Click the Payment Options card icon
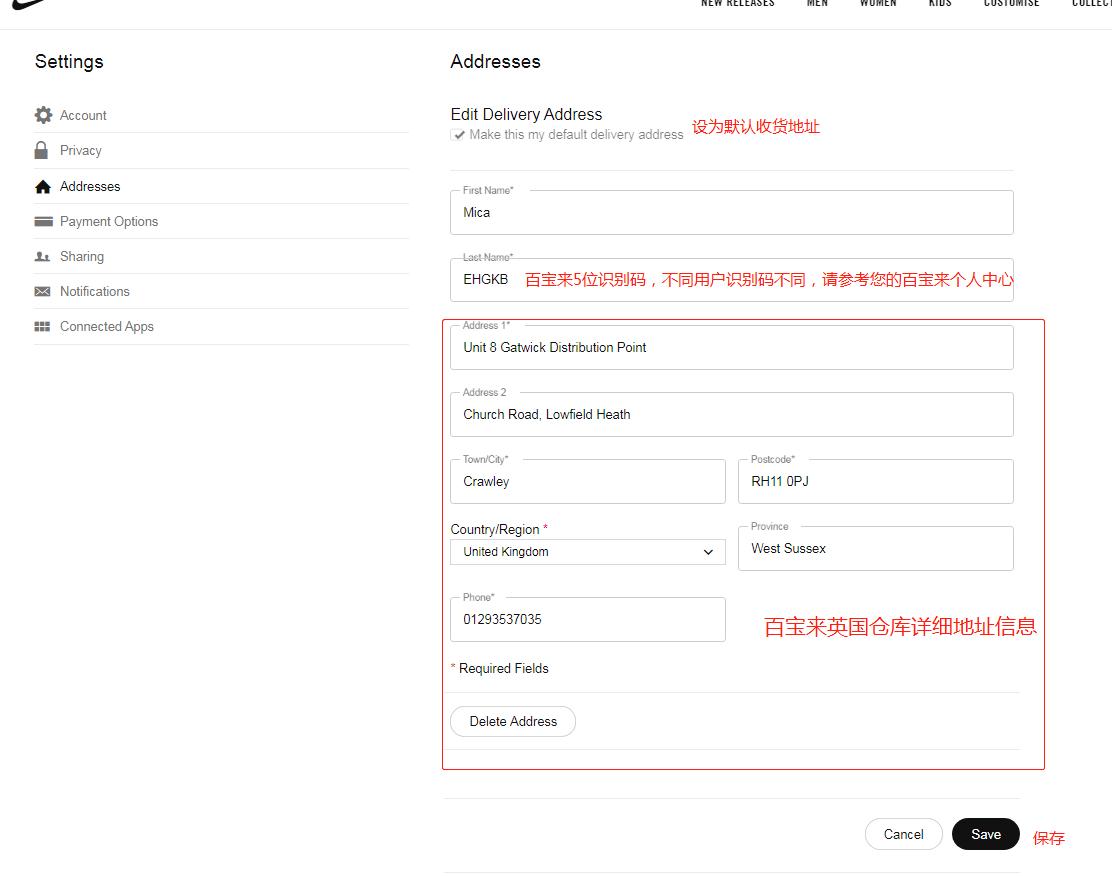 44,221
